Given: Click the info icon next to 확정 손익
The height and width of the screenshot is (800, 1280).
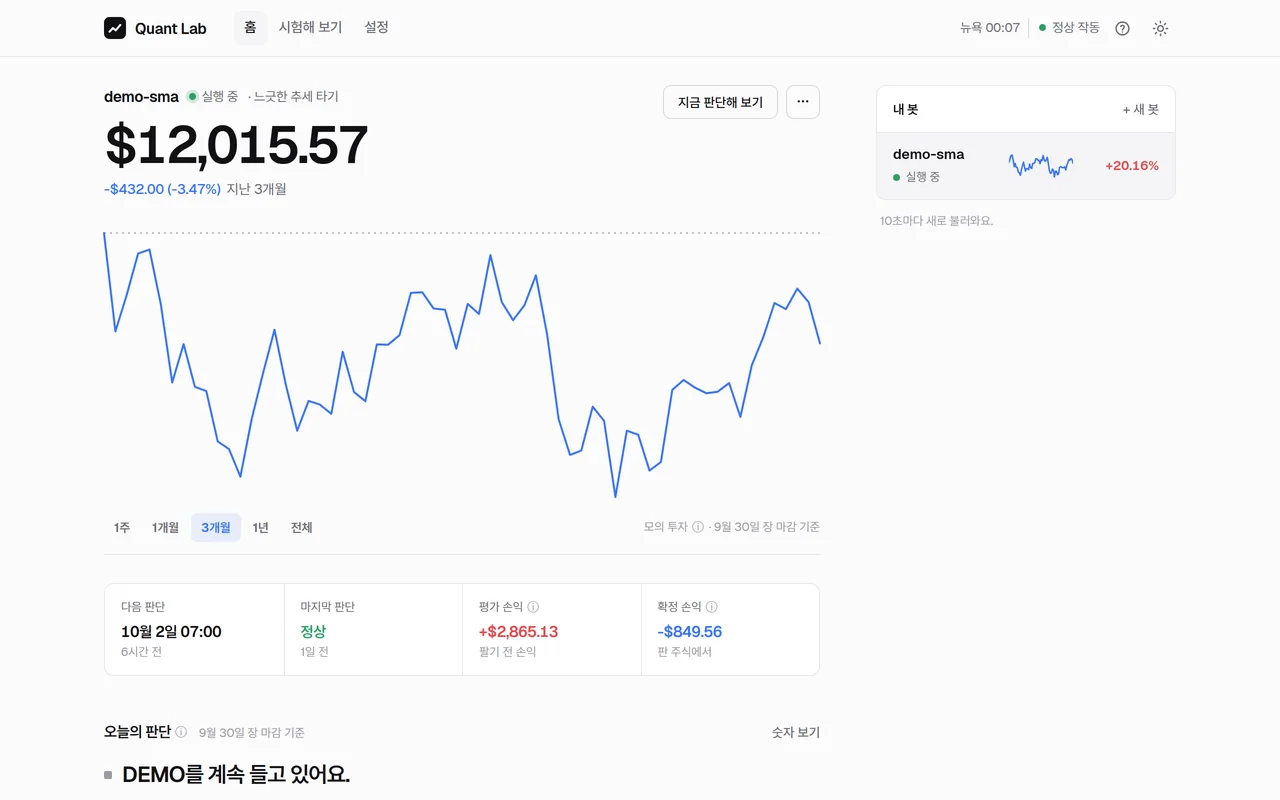Looking at the screenshot, I should click(x=711, y=607).
